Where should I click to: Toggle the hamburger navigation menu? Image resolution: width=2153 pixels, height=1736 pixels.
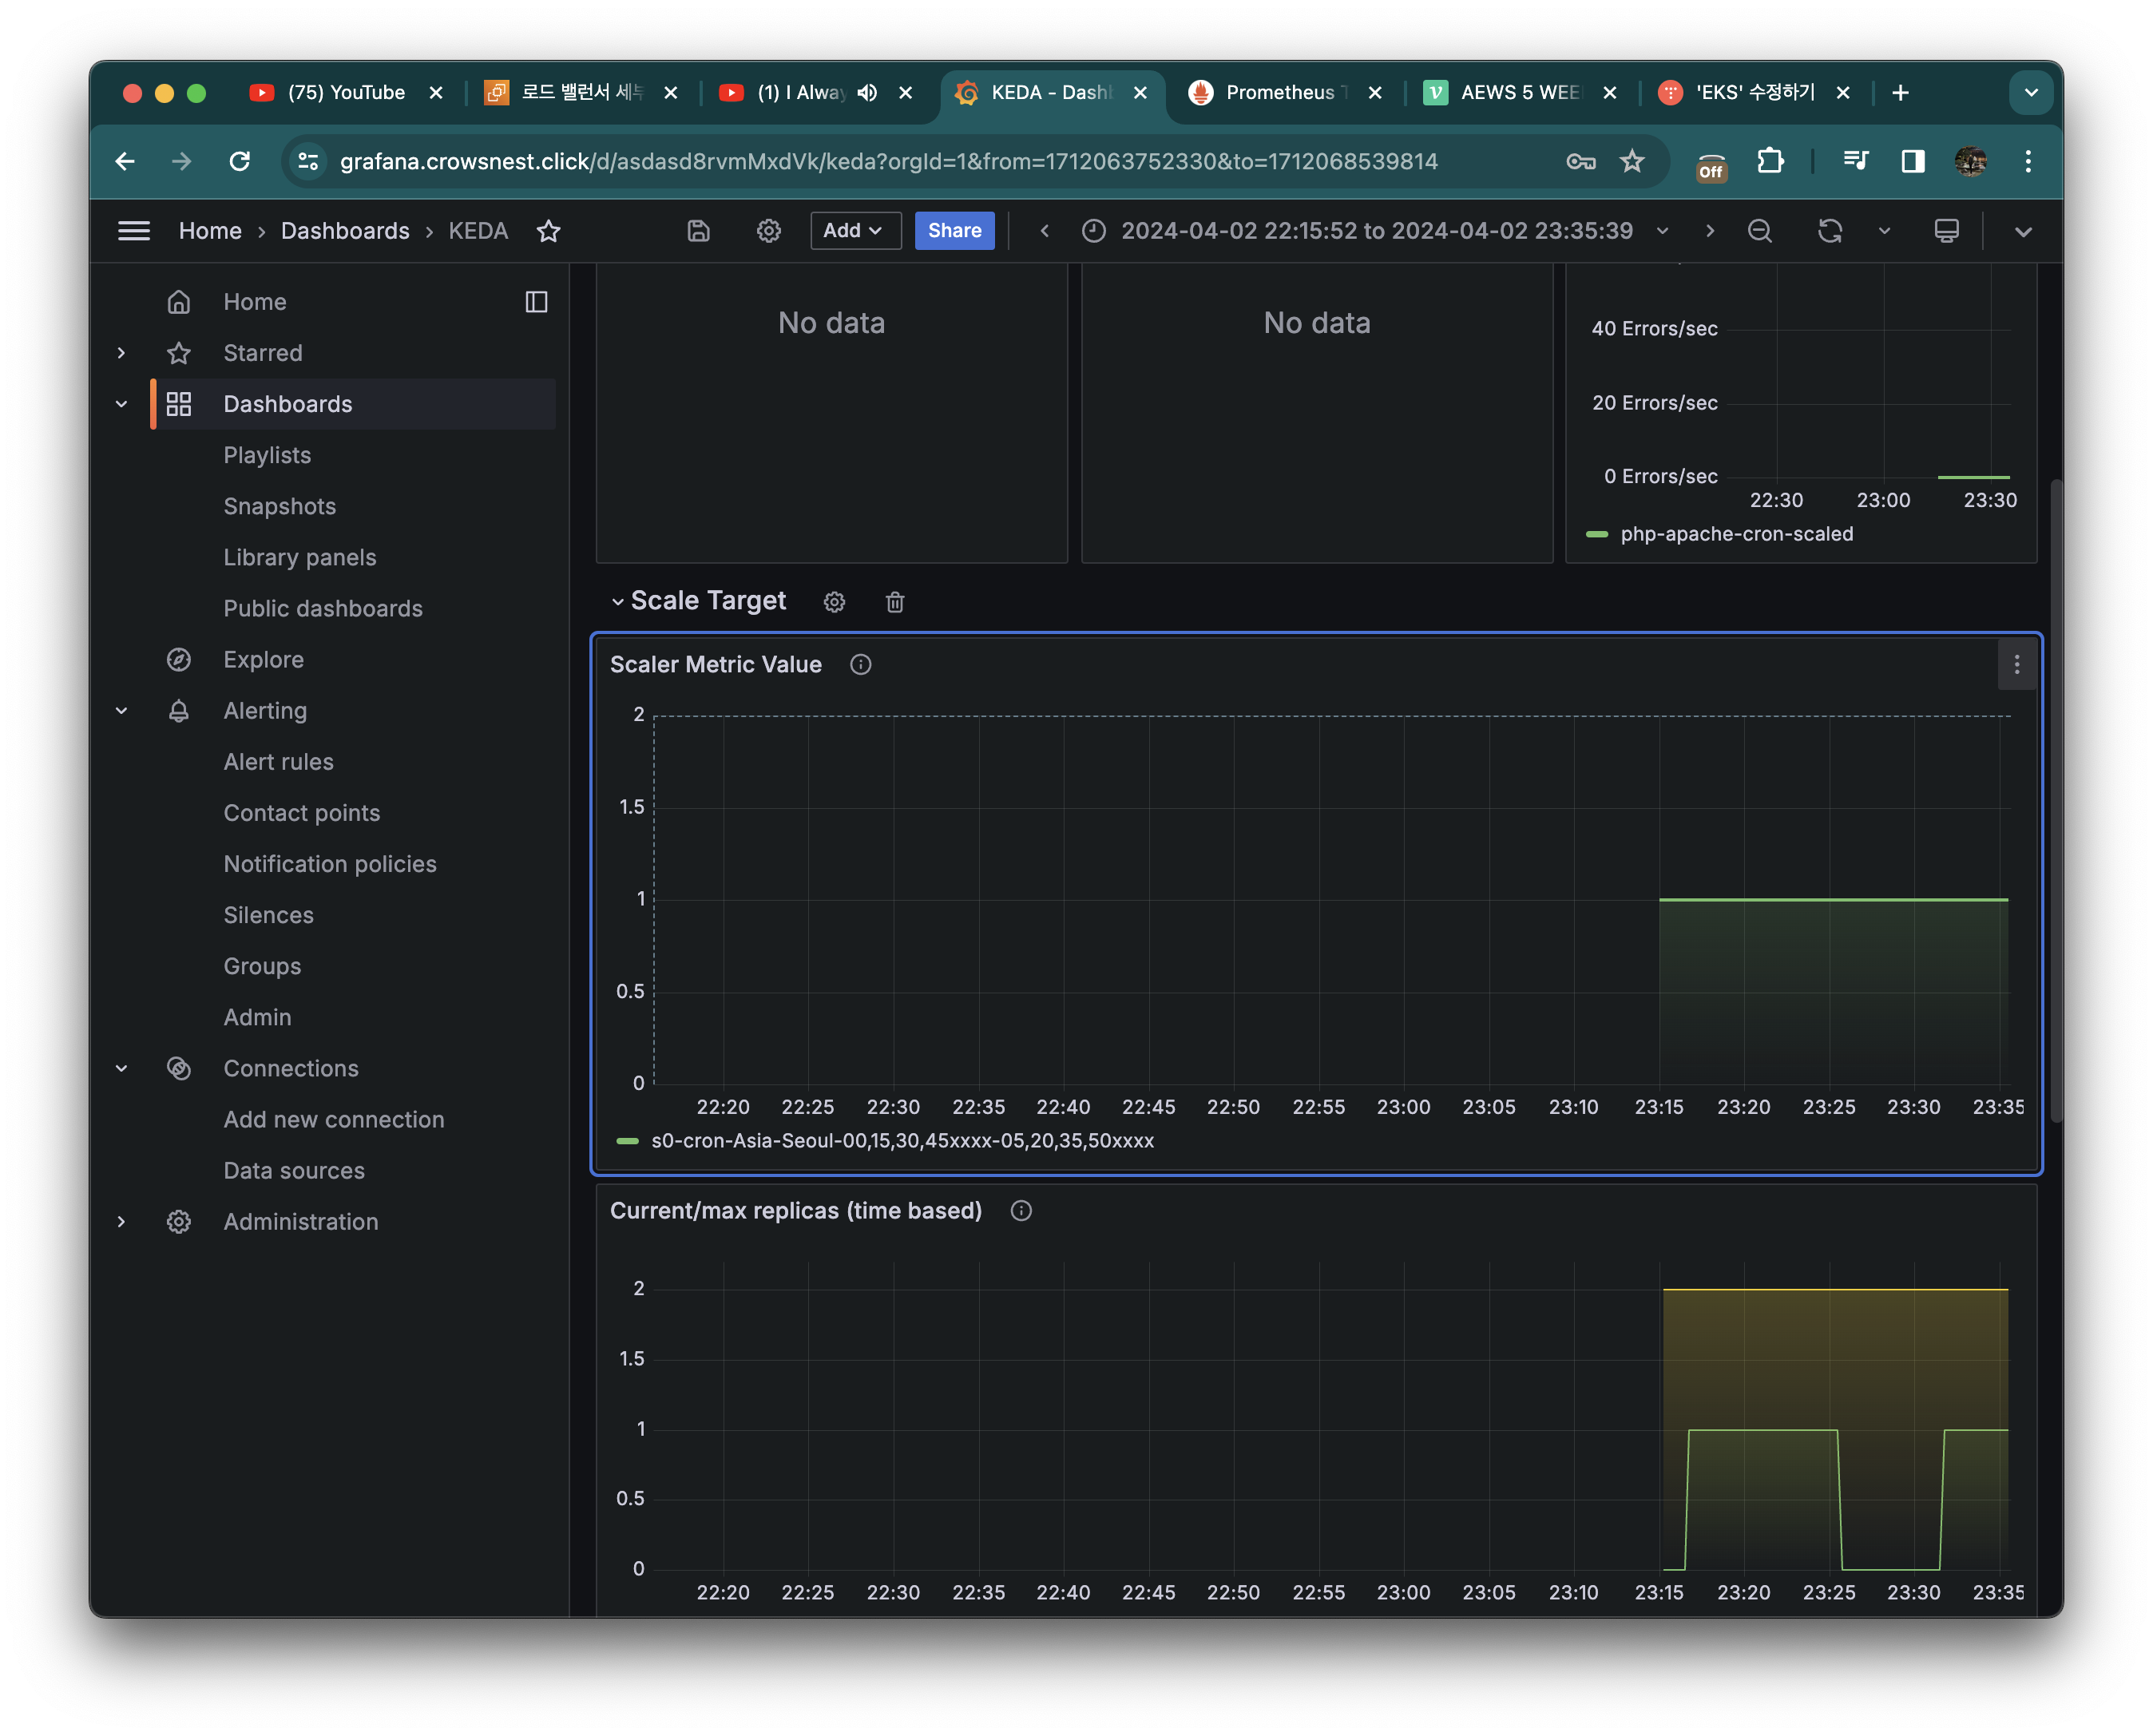(134, 231)
